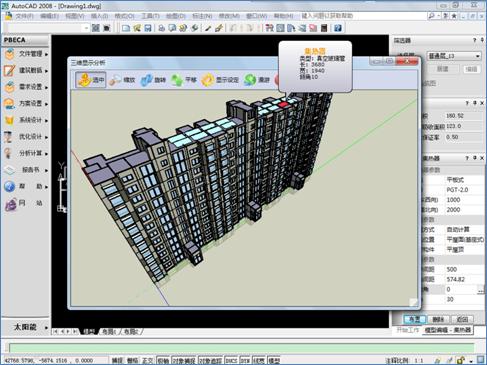Expand the 文件管理 menu in PBECA panel
487x365 pixels.
tap(26, 54)
